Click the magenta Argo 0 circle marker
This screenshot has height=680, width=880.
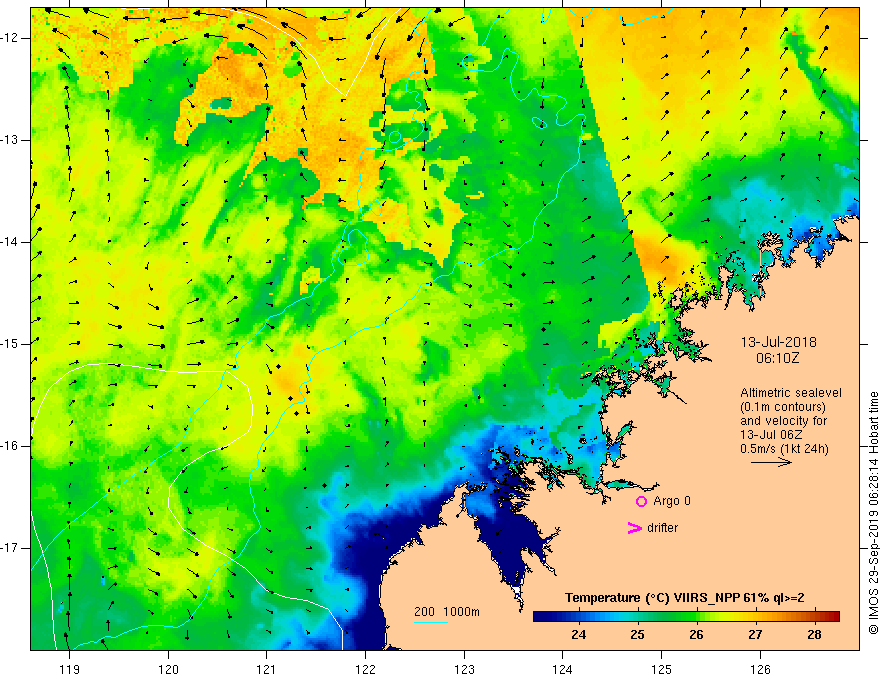[641, 501]
